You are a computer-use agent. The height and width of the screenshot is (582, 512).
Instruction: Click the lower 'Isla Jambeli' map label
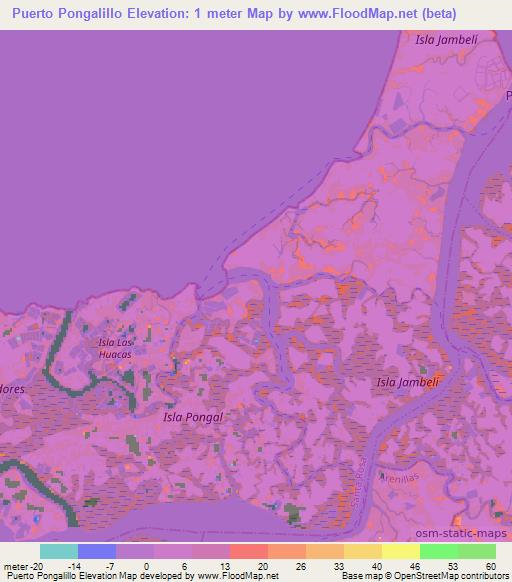click(408, 382)
